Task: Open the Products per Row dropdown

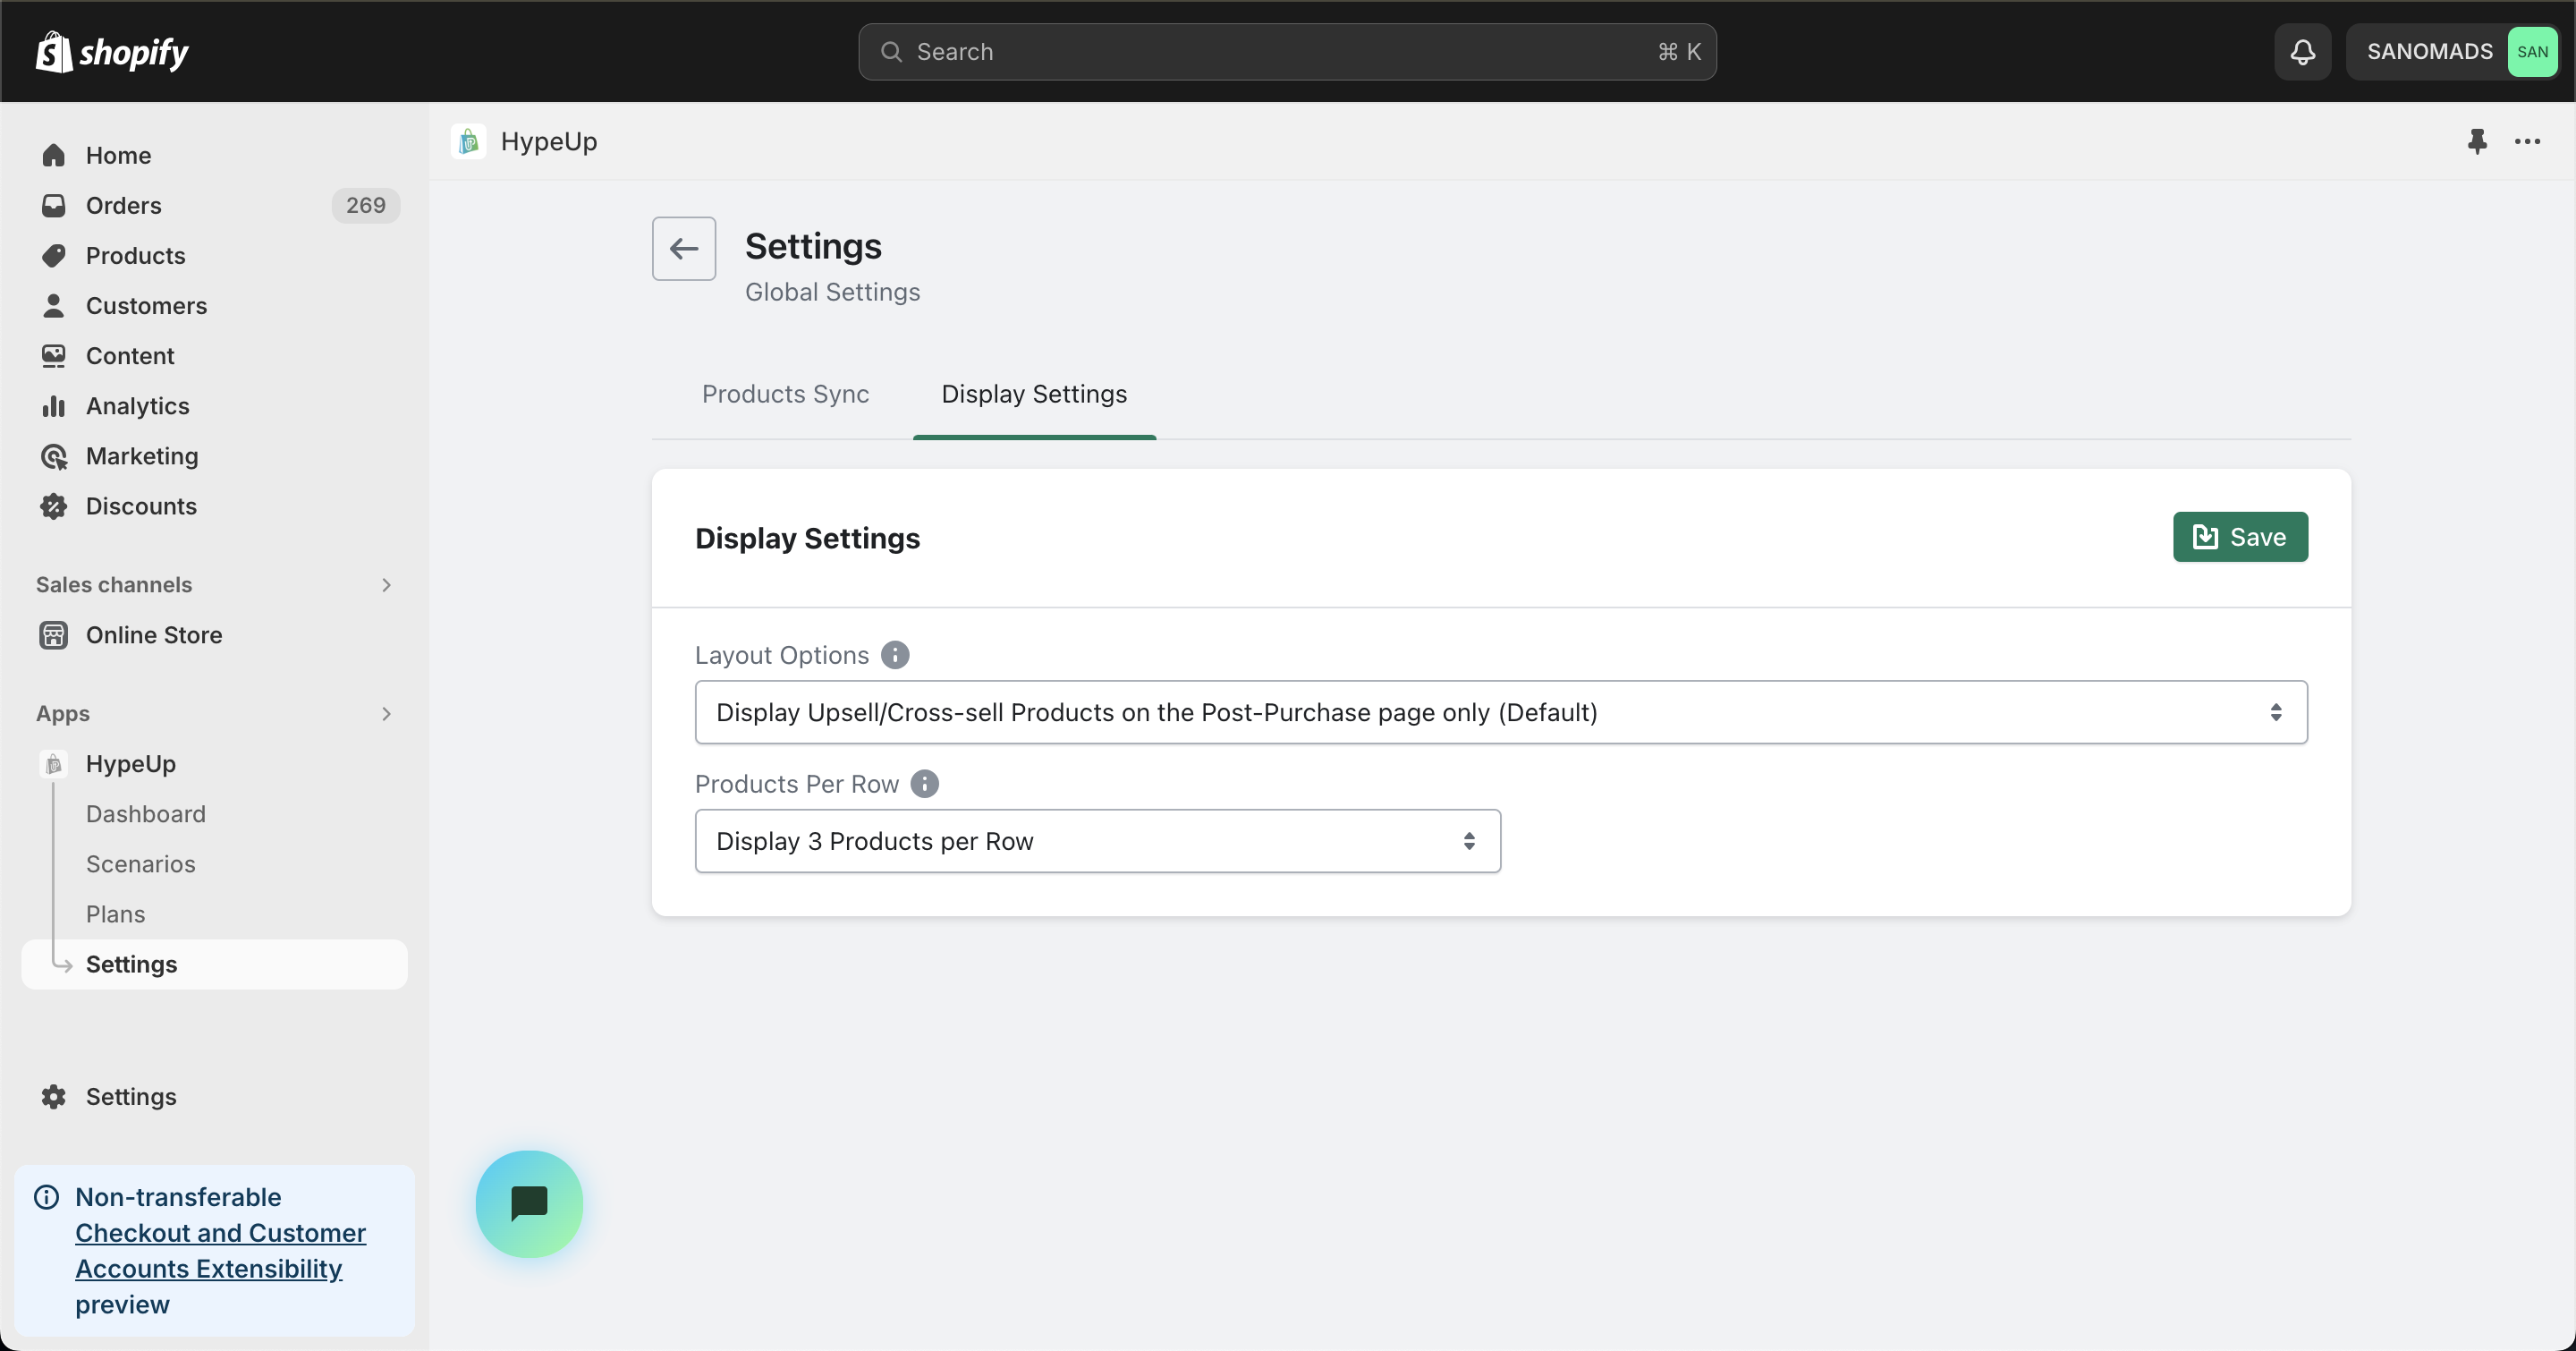Action: 1097,841
